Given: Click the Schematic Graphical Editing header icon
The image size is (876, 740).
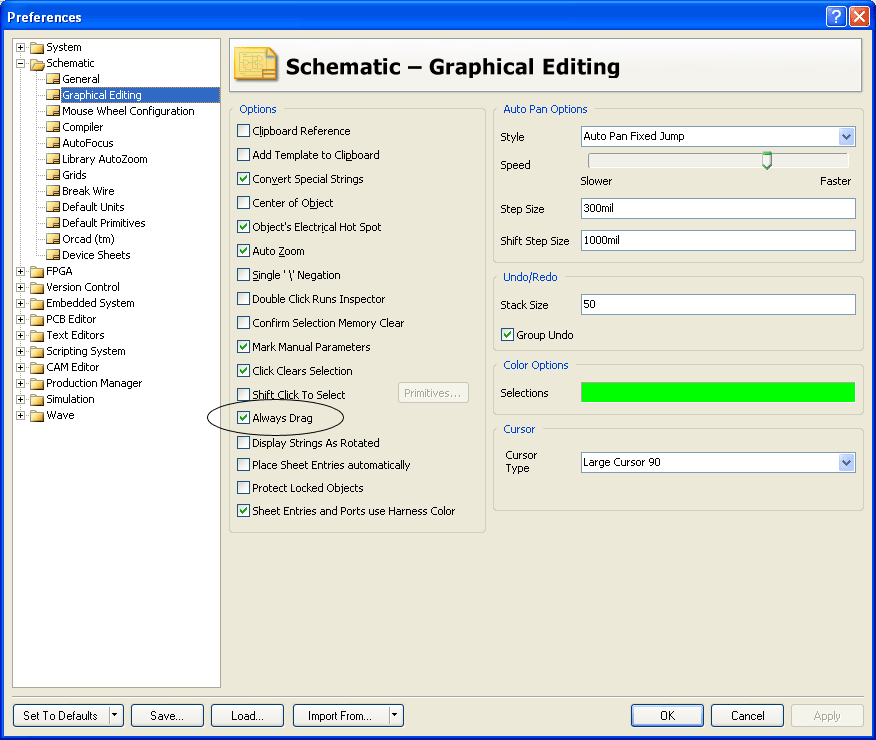Looking at the screenshot, I should click(x=255, y=65).
